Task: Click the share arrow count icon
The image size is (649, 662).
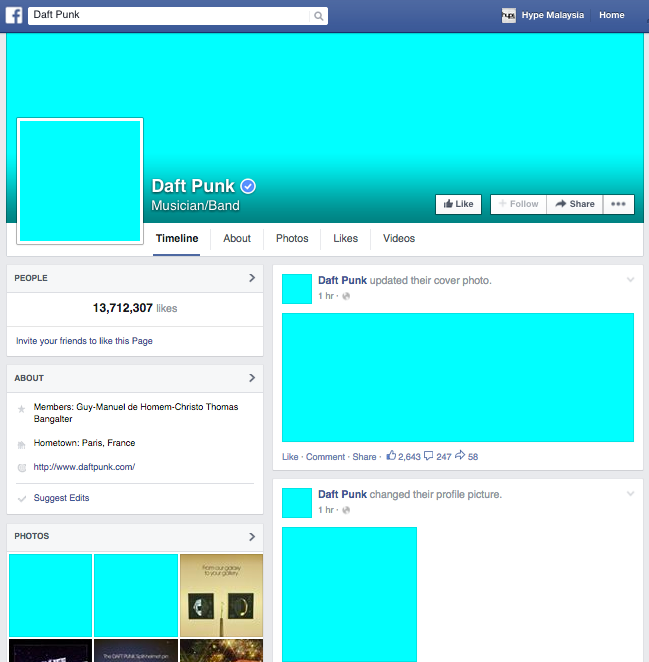Action: pos(460,456)
